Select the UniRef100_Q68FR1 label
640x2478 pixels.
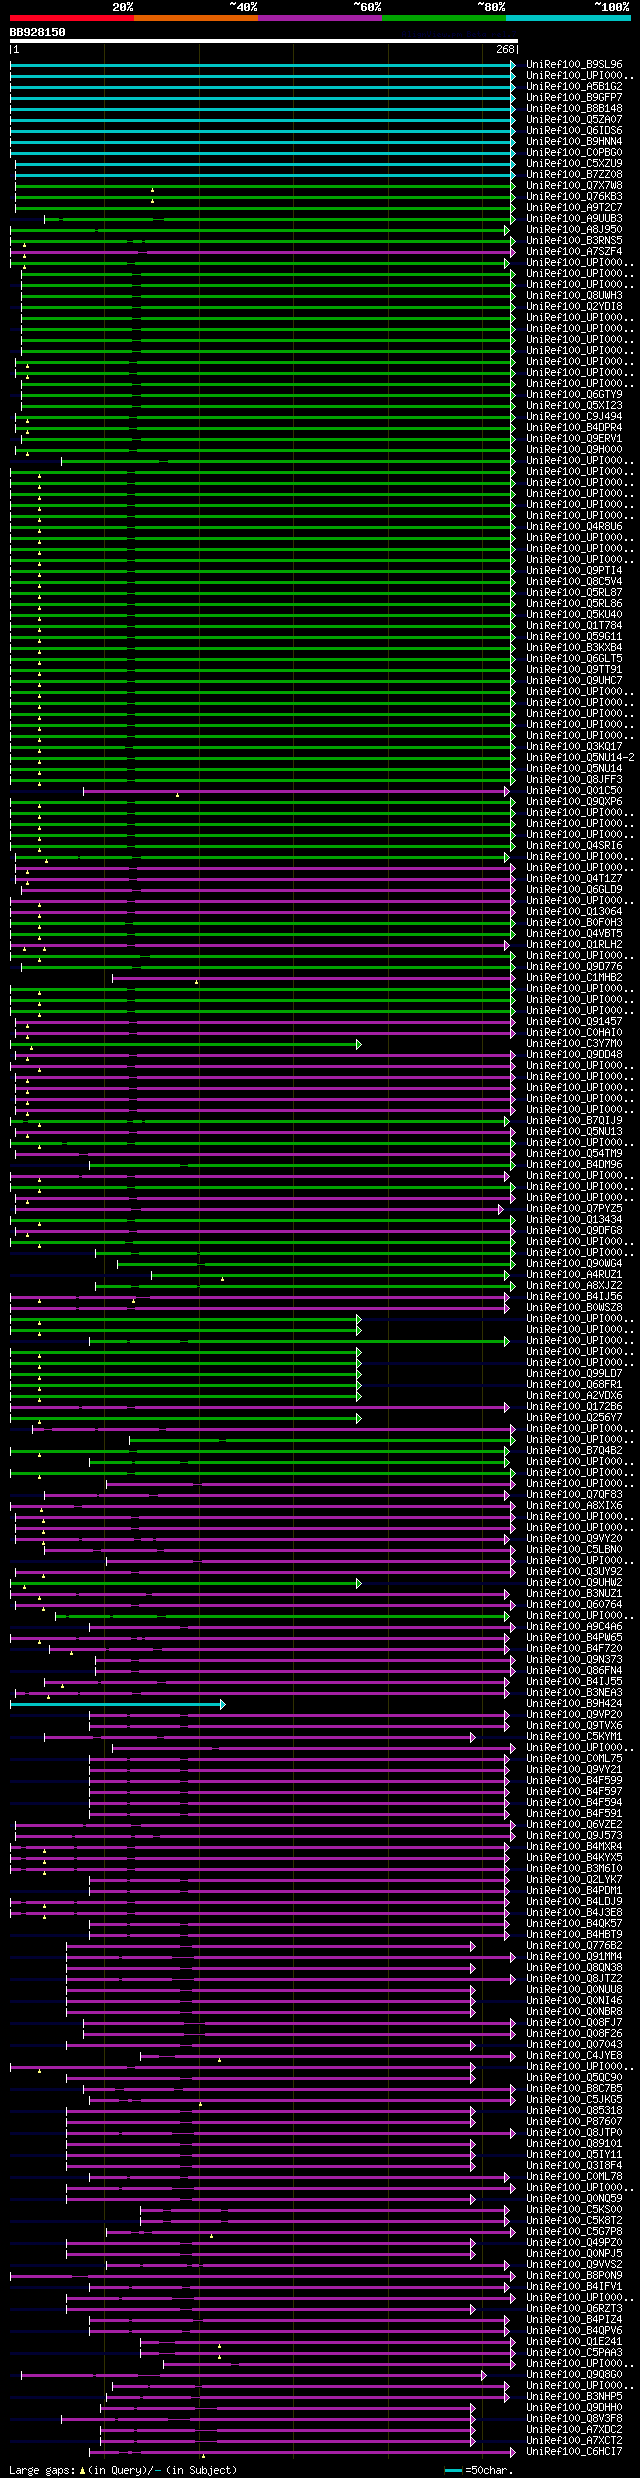click(x=574, y=1385)
